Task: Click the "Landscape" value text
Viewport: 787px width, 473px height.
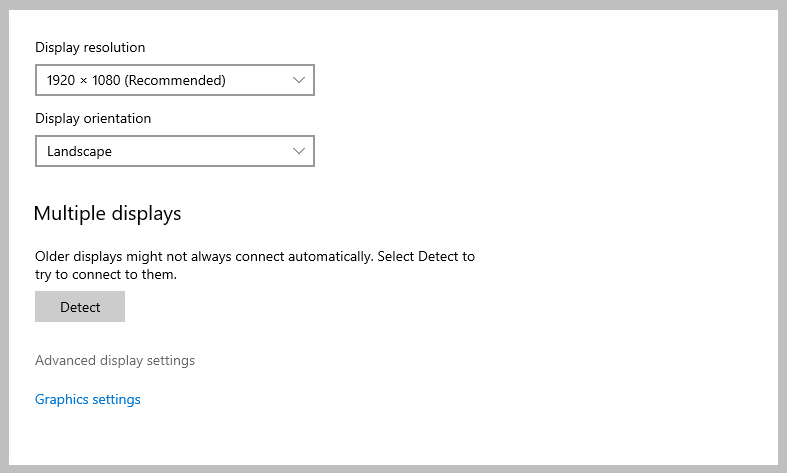Action: (79, 152)
